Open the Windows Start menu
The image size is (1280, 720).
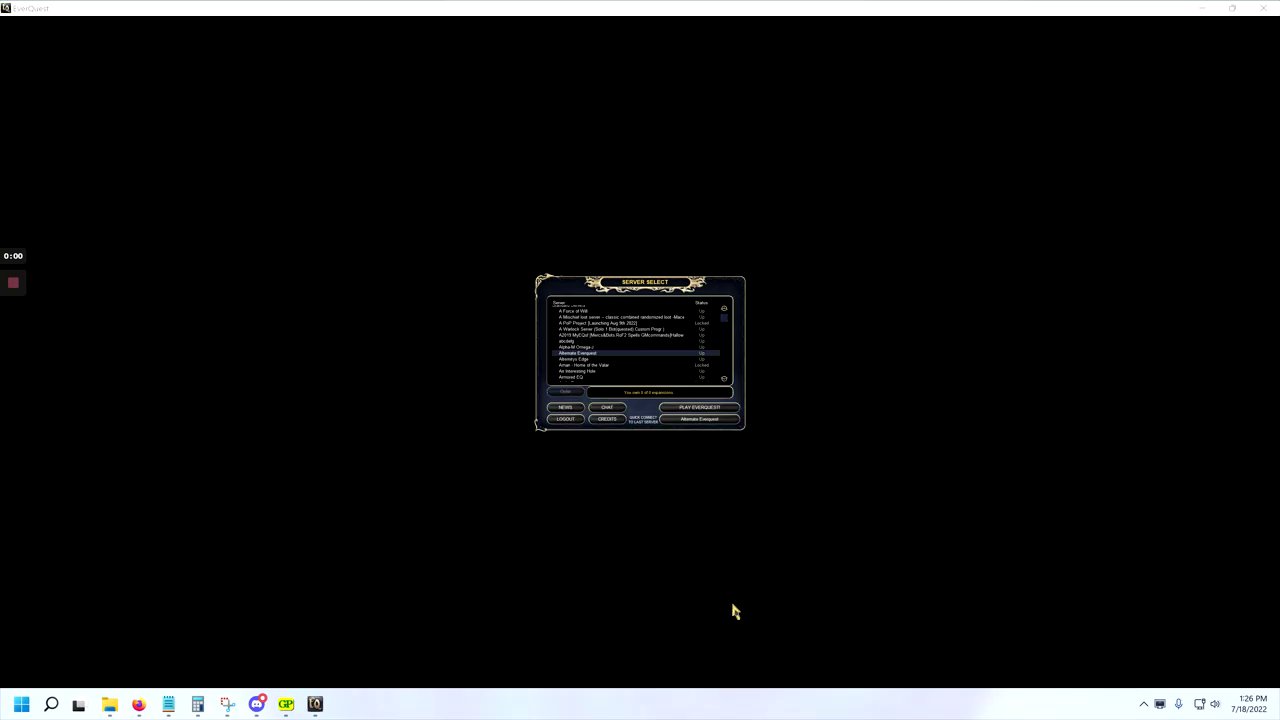pos(22,704)
